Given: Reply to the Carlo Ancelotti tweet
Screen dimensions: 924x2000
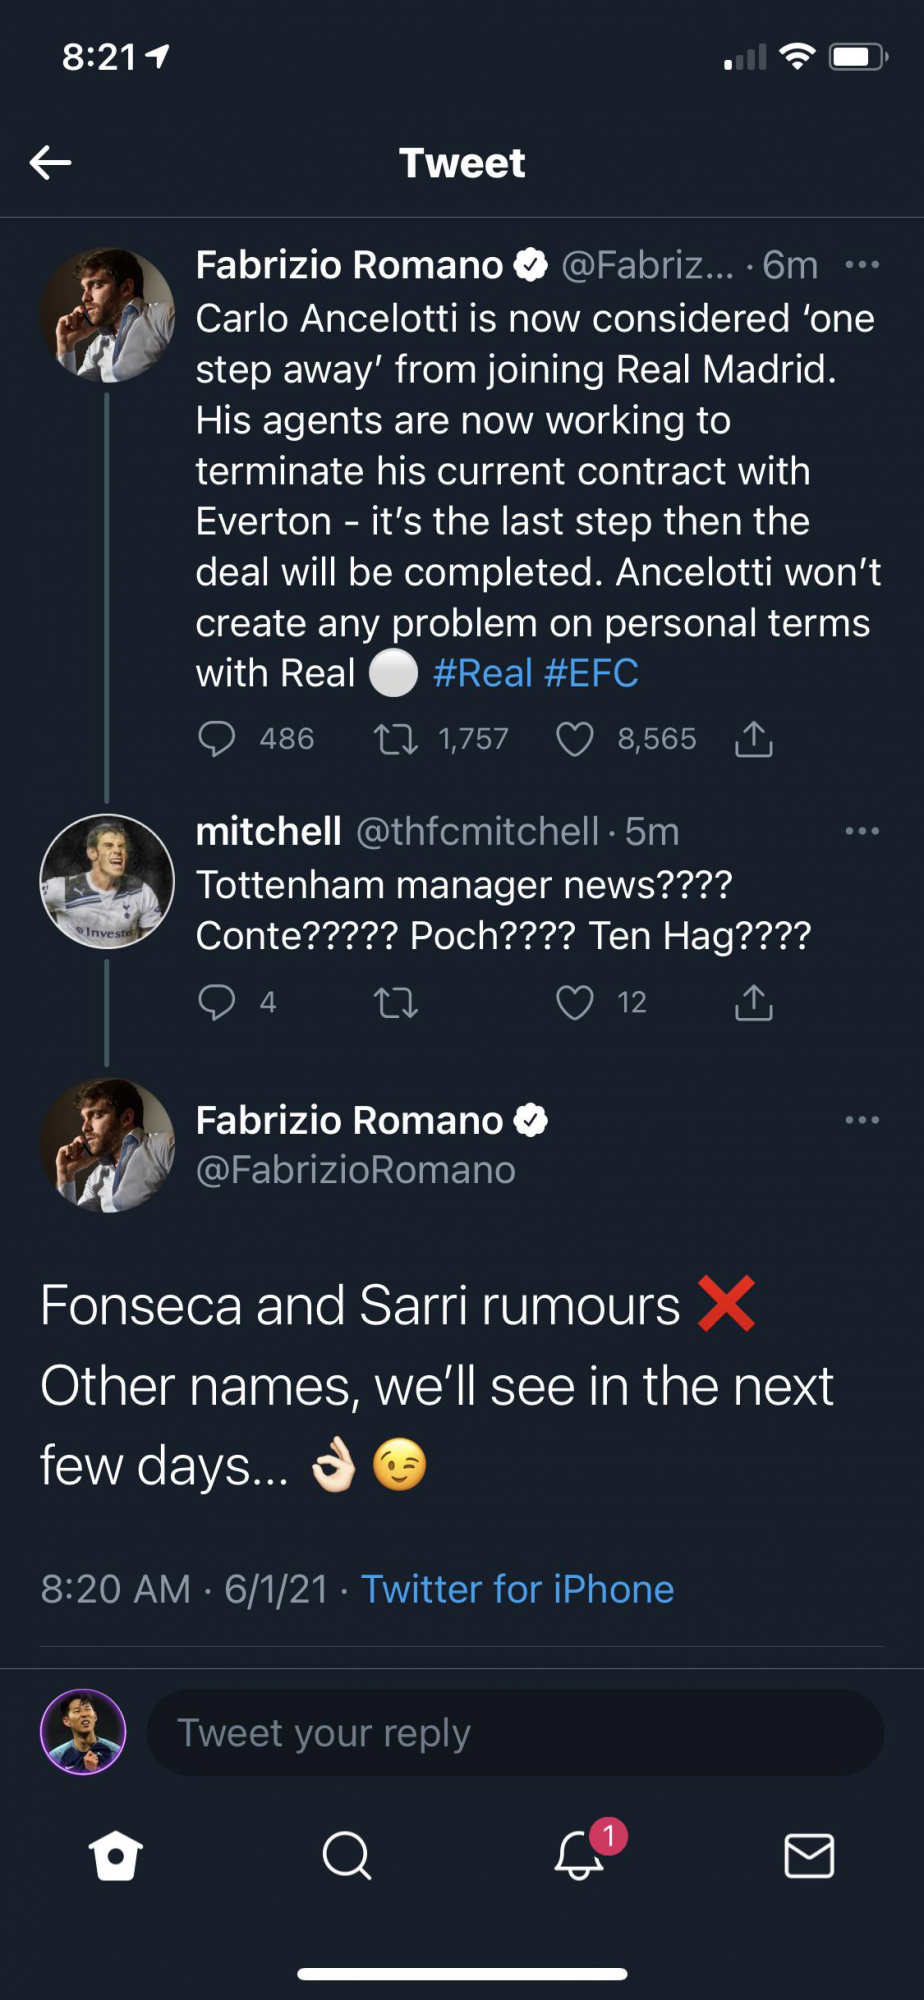Looking at the screenshot, I should (216, 739).
